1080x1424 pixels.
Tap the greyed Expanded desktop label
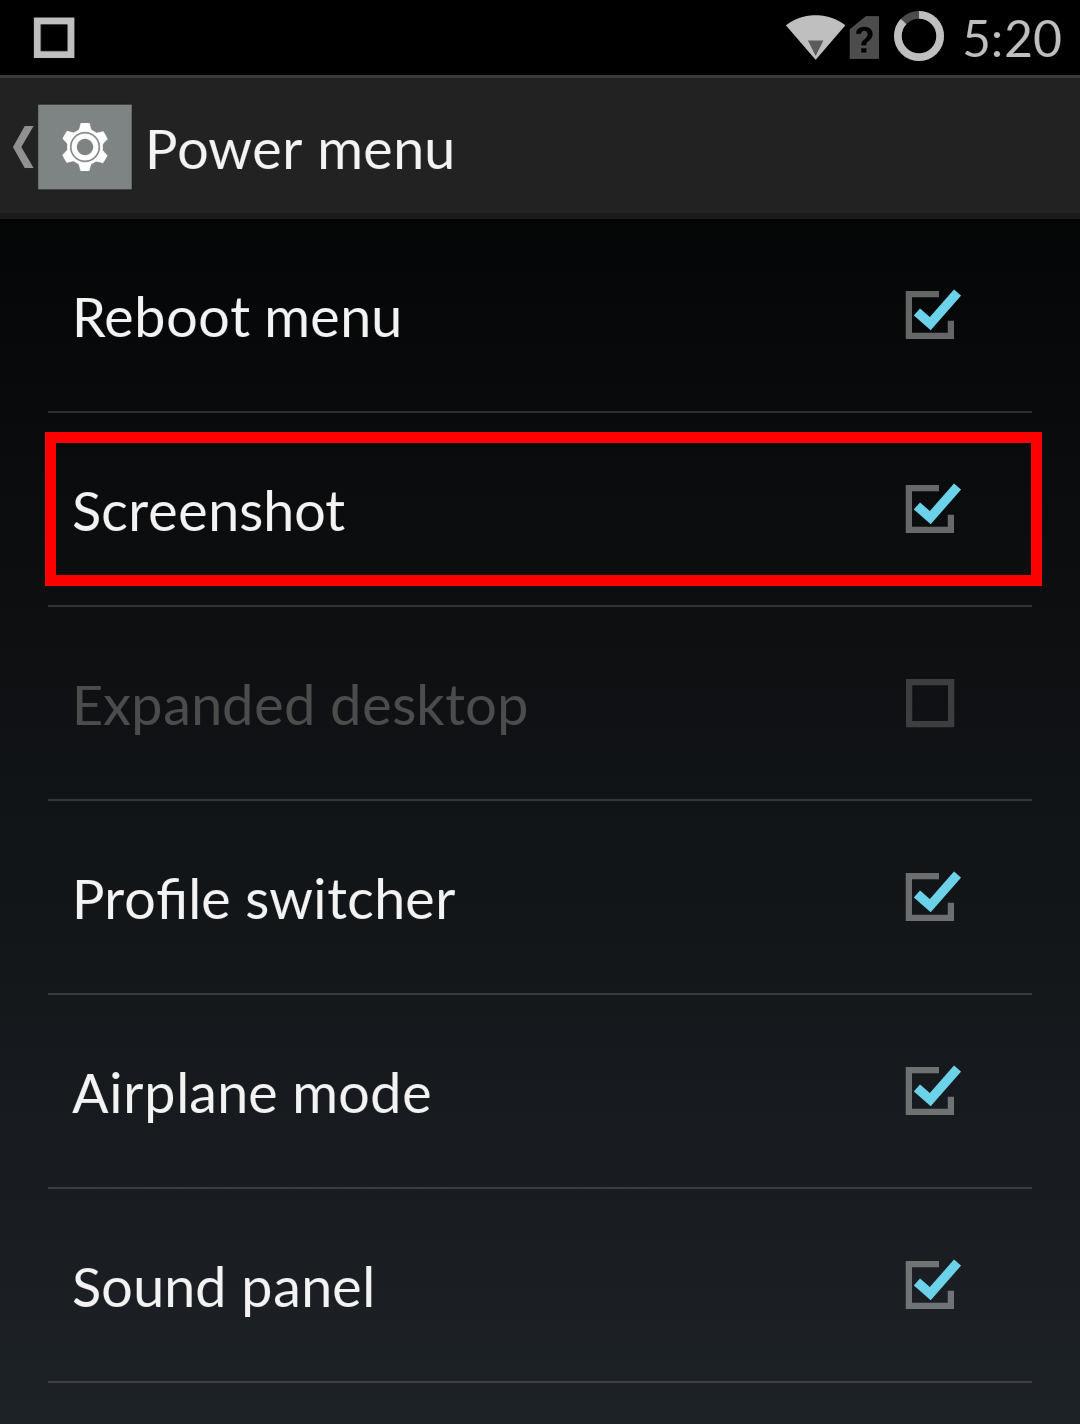(x=300, y=708)
